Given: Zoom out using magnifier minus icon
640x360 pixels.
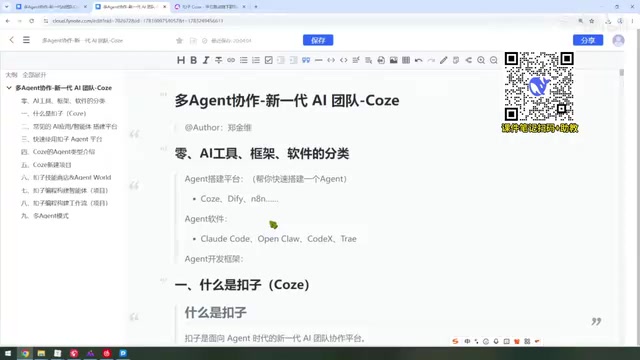Looking at the screenshot, I should (494, 60).
